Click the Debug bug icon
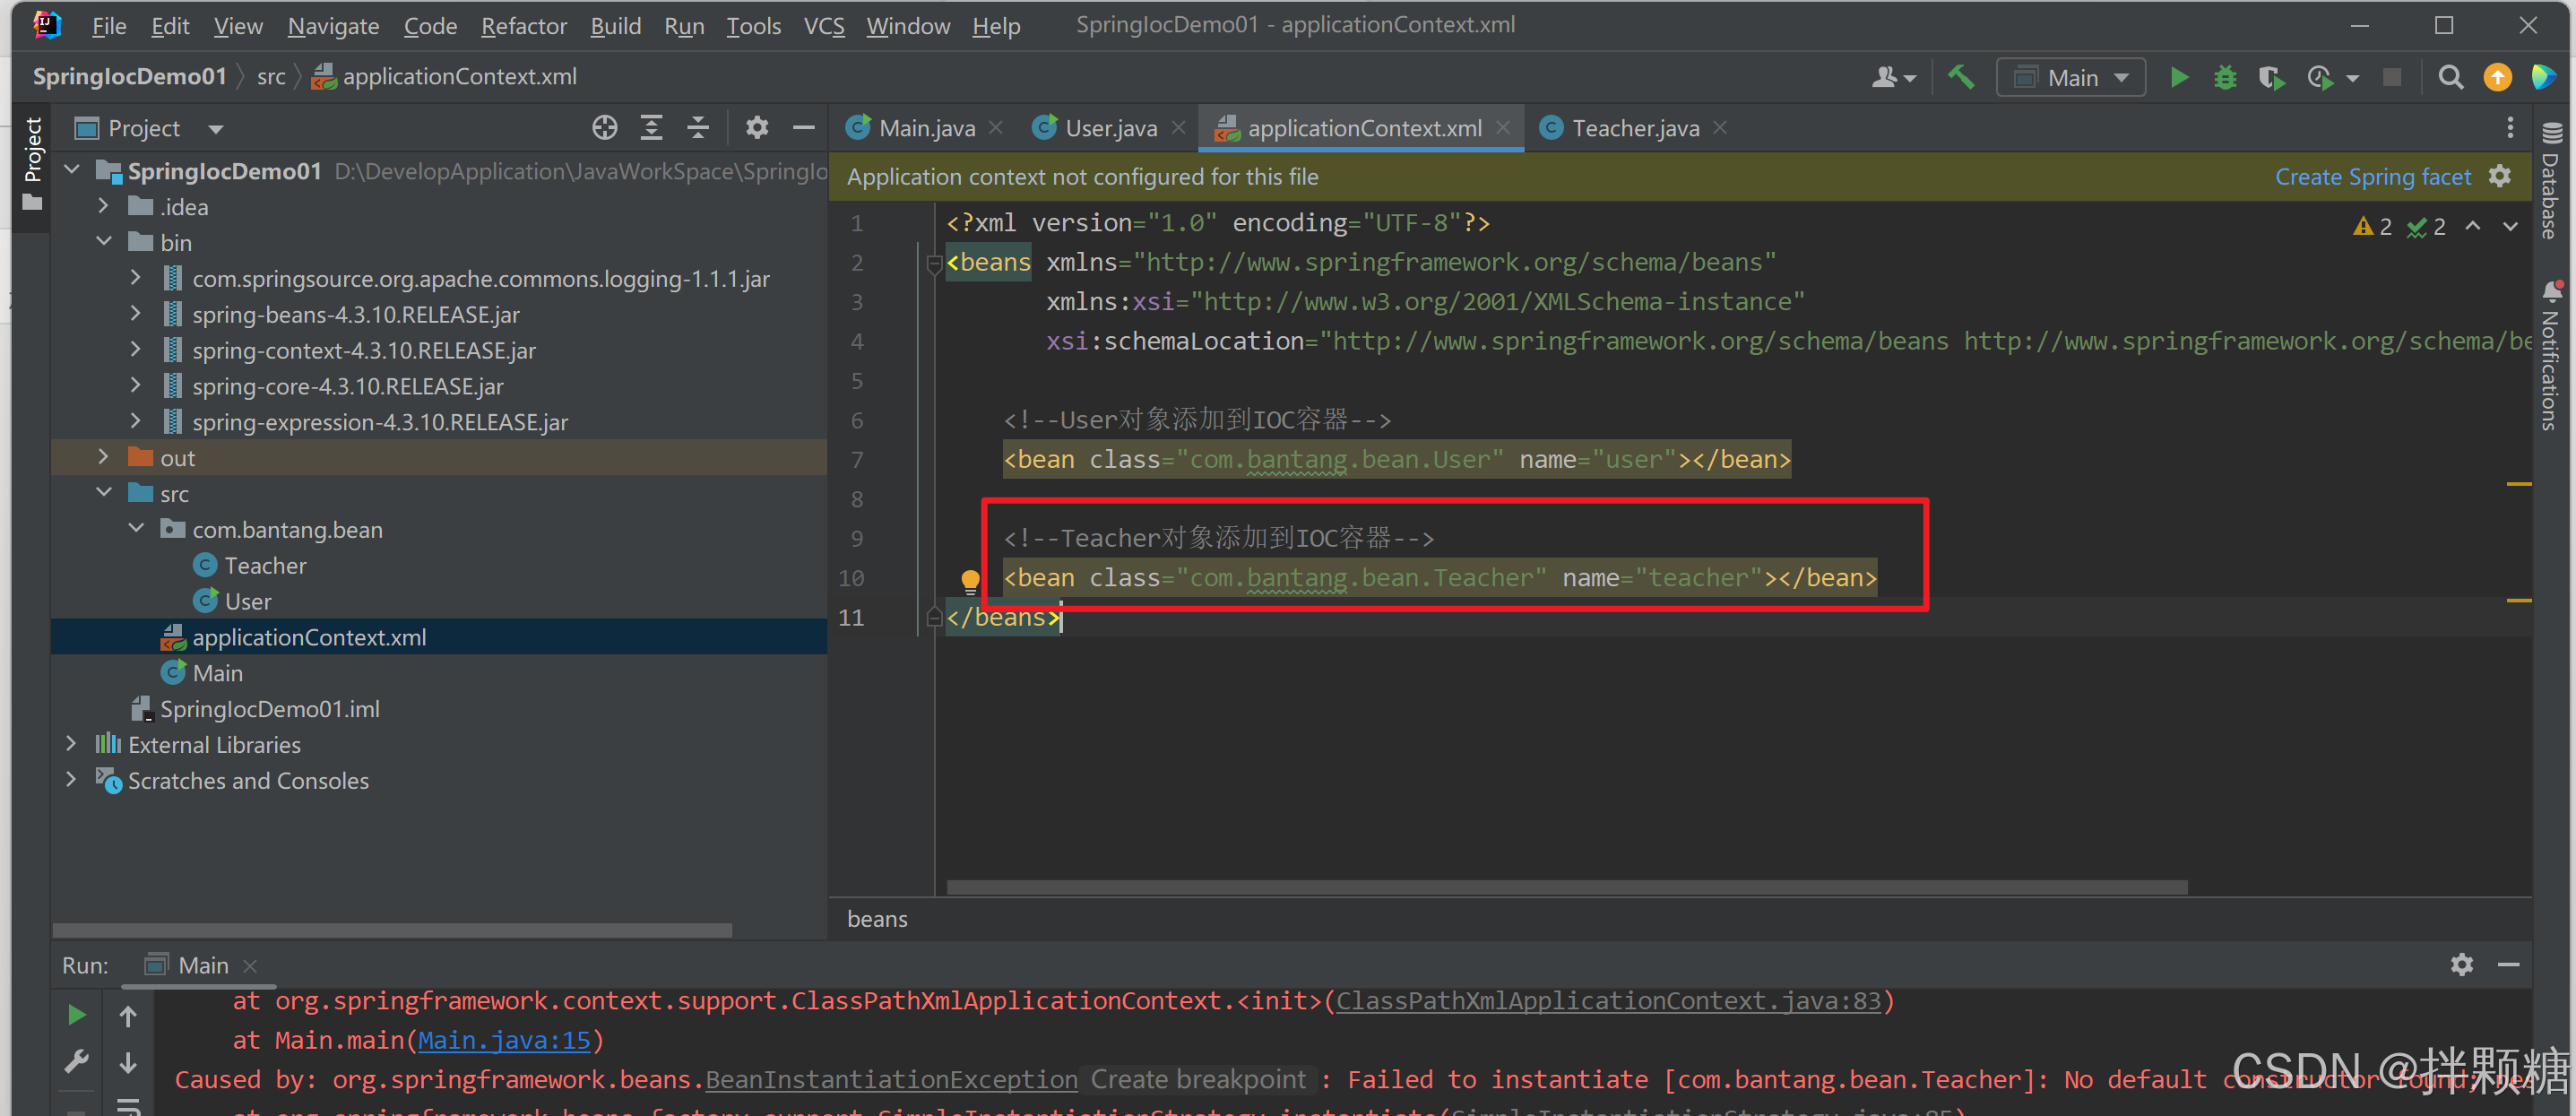Viewport: 2576px width, 1116px height. 2224,77
